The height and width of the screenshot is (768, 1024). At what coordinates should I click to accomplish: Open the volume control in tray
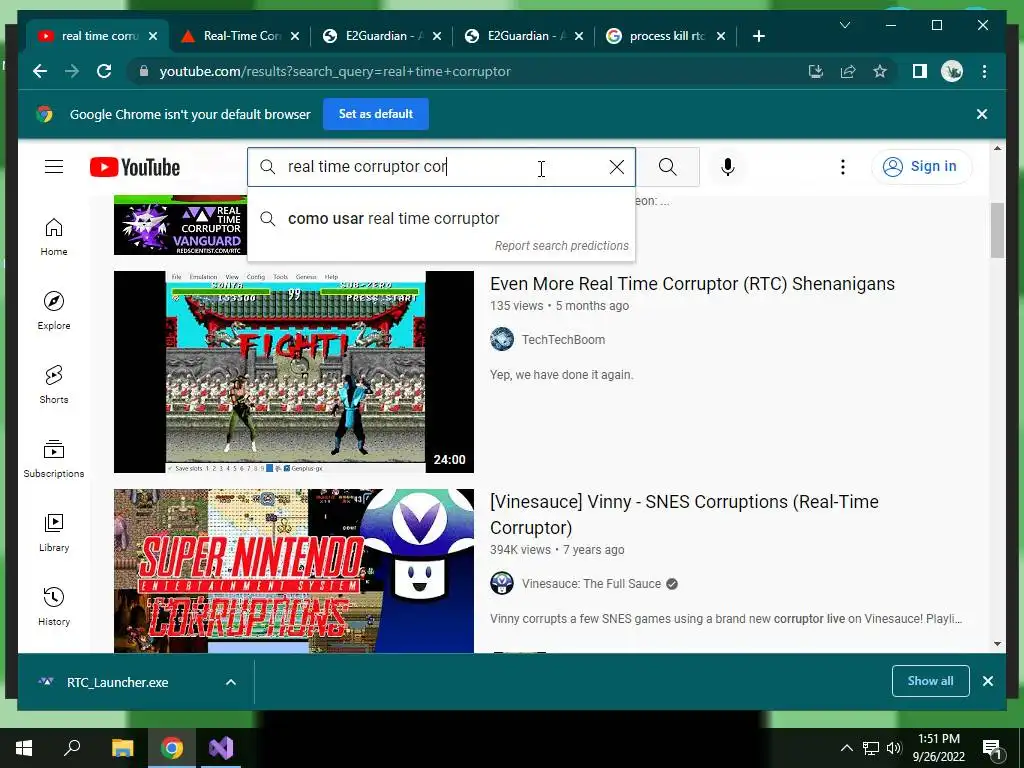894,748
